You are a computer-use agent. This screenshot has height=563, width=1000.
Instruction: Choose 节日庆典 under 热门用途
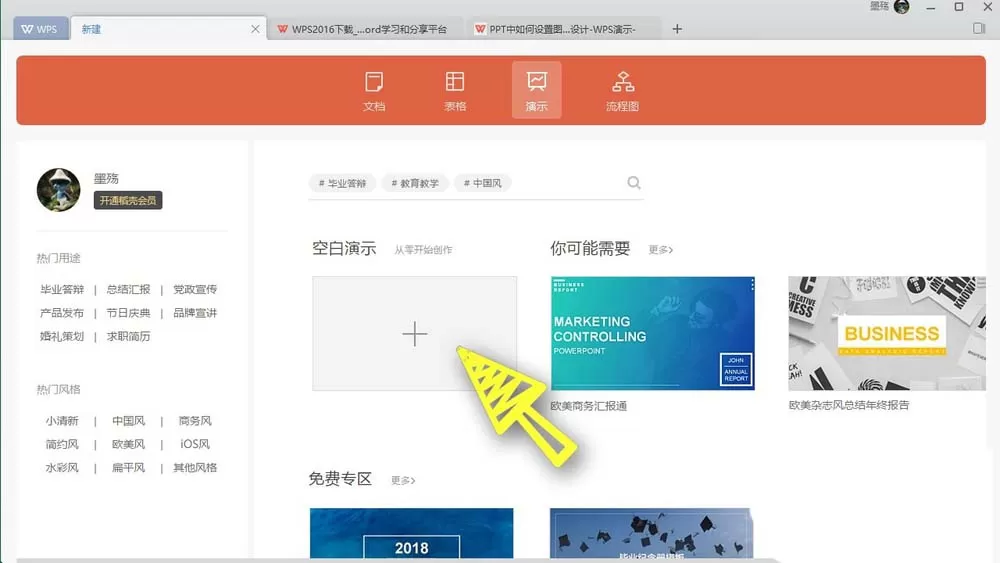click(128, 313)
